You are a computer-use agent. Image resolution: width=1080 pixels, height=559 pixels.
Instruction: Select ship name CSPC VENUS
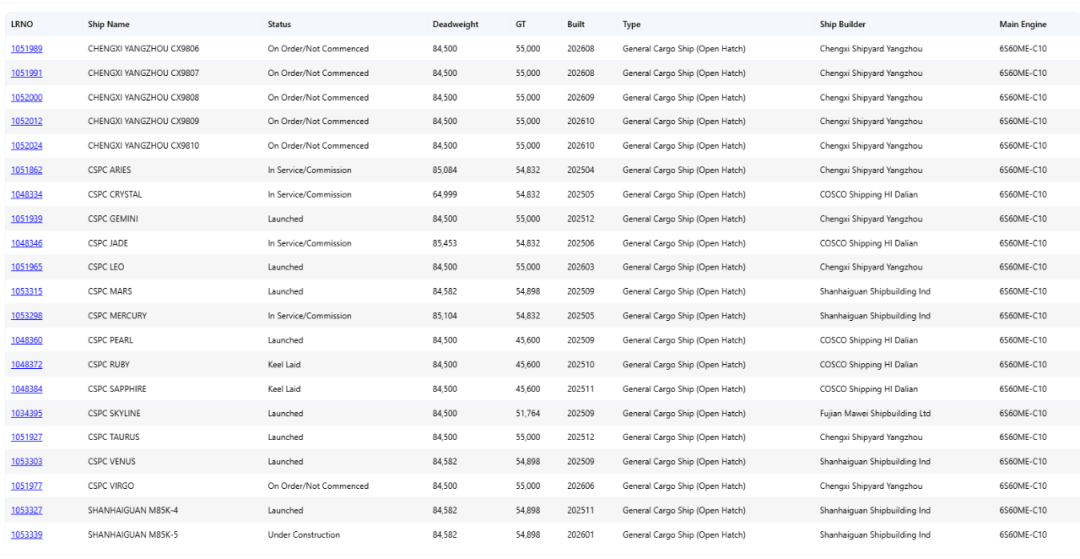(x=112, y=462)
